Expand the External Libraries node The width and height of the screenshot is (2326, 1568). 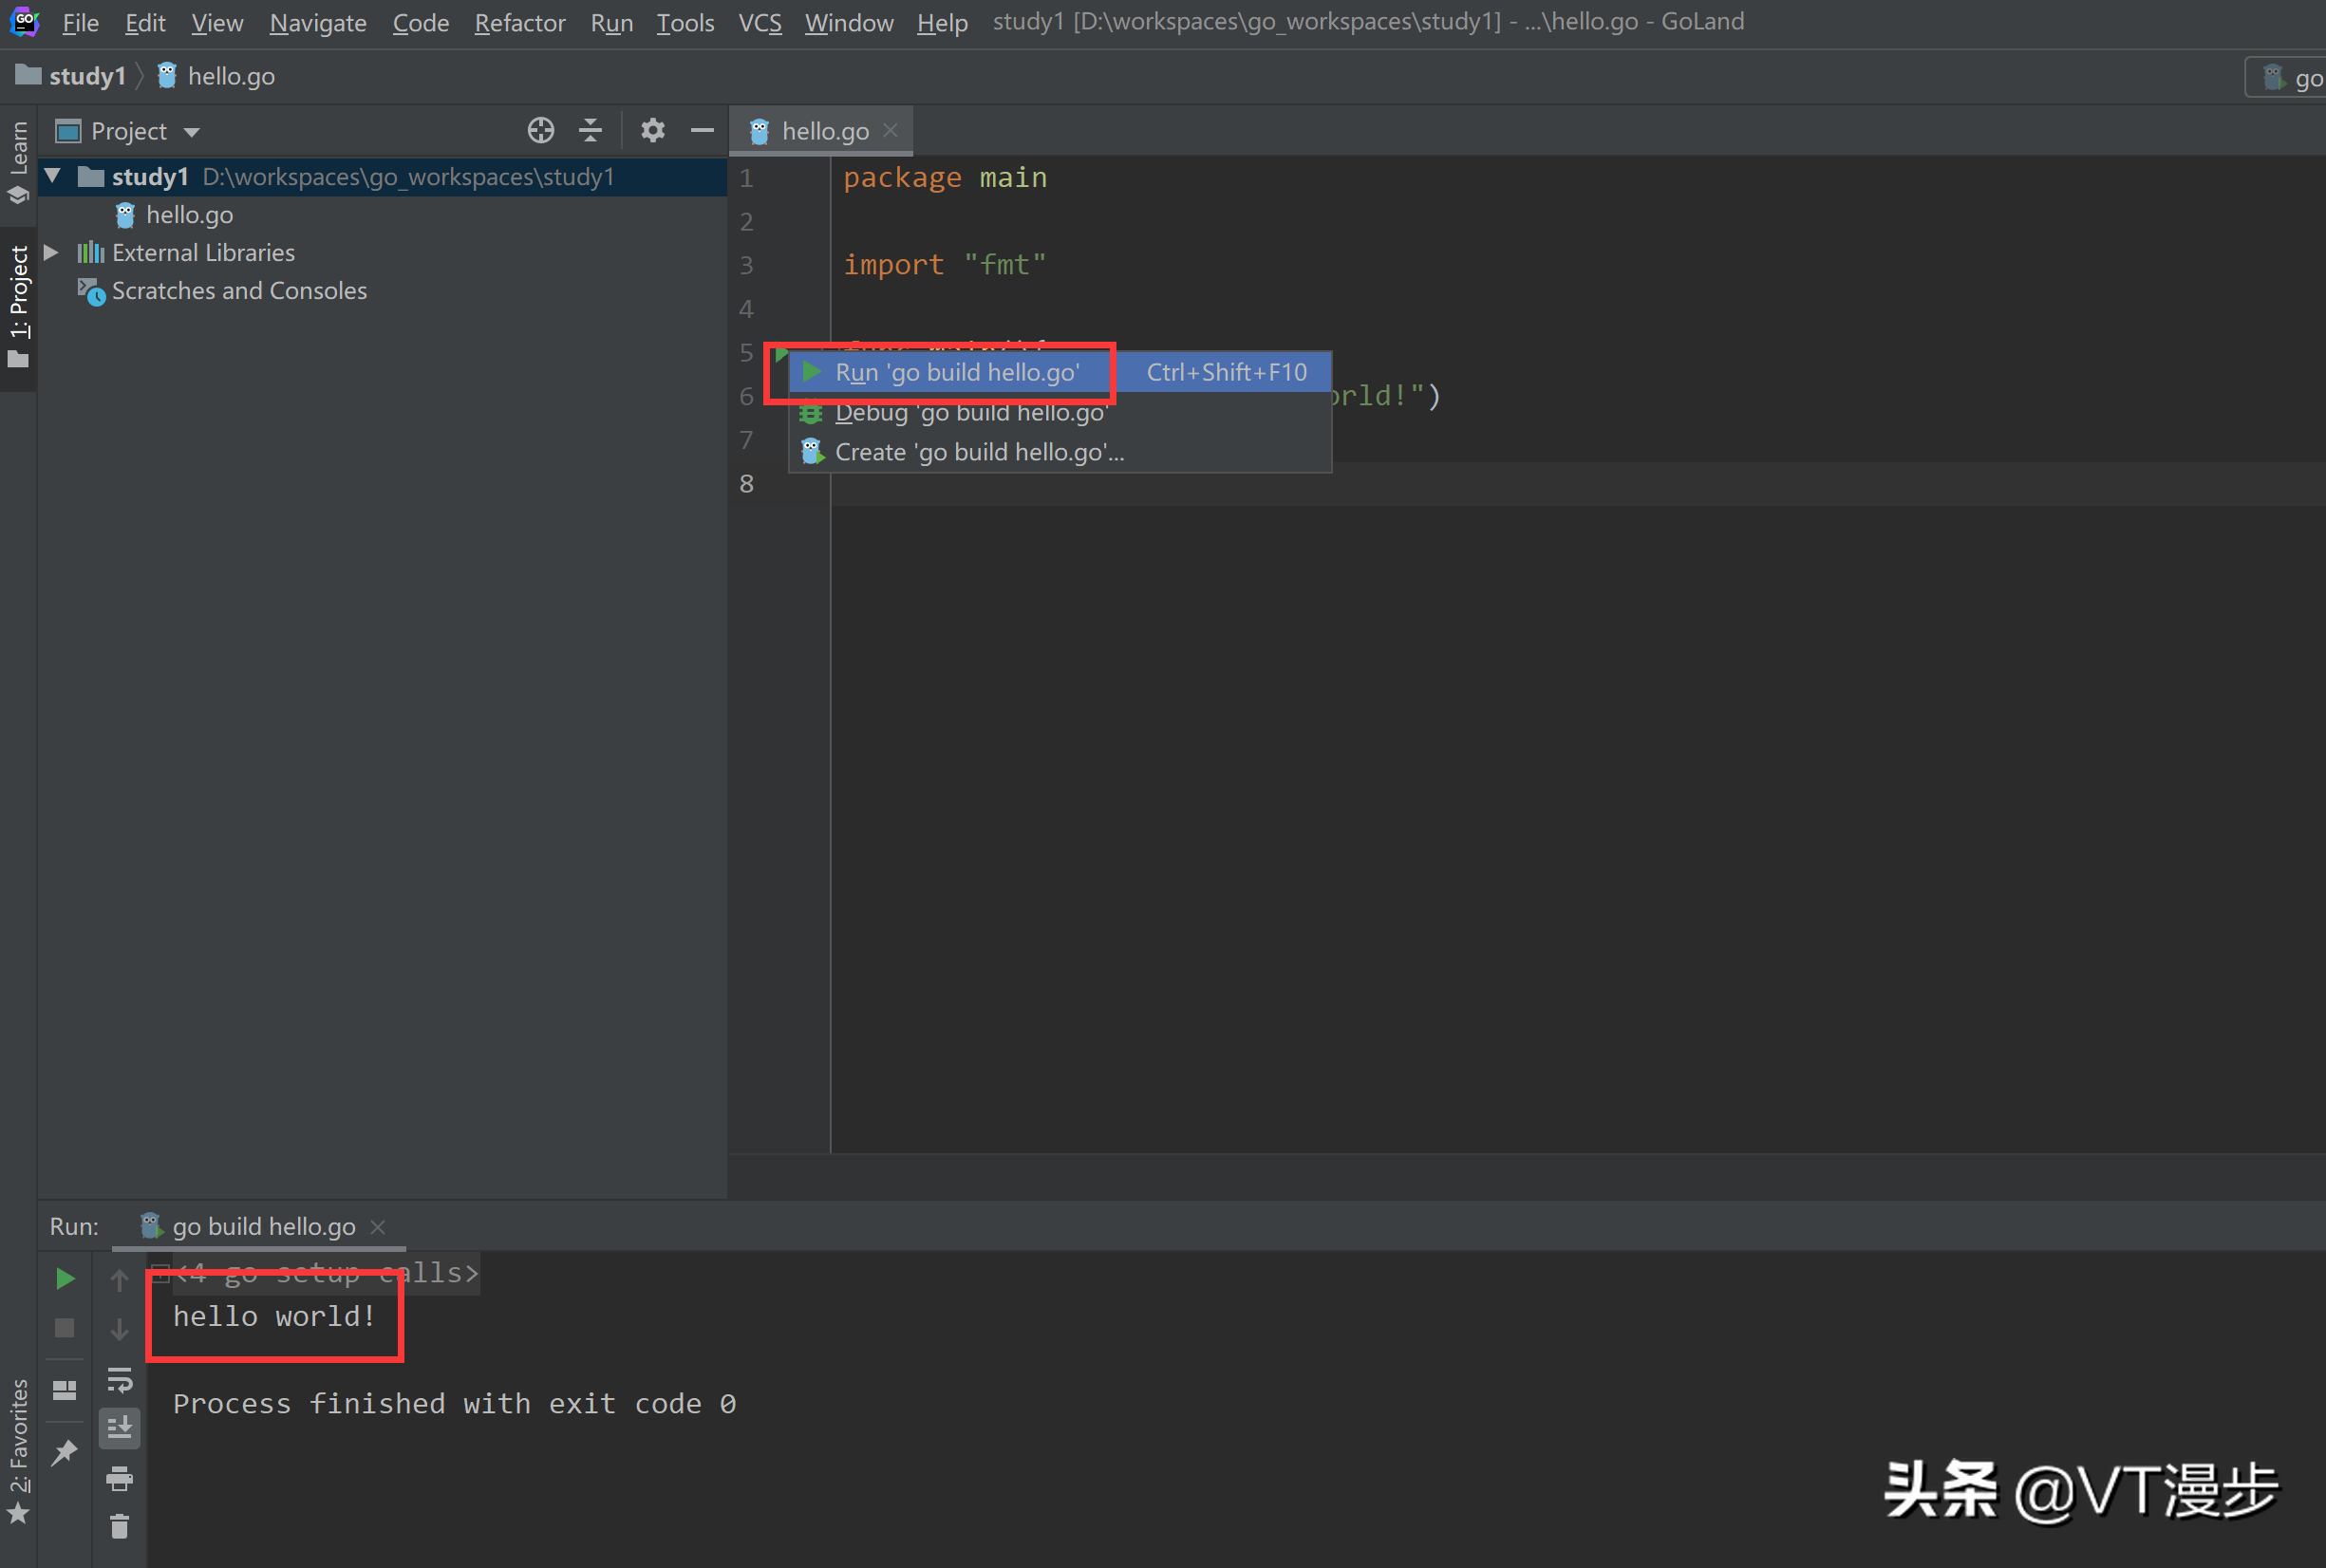click(52, 253)
